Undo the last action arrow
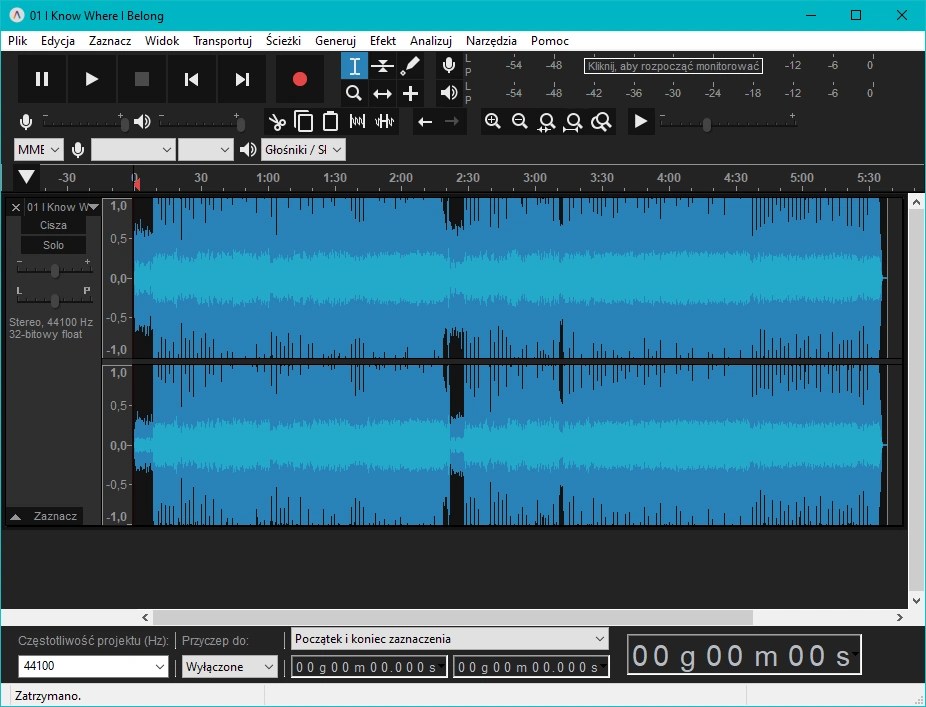This screenshot has height=707, width=926. 425,122
